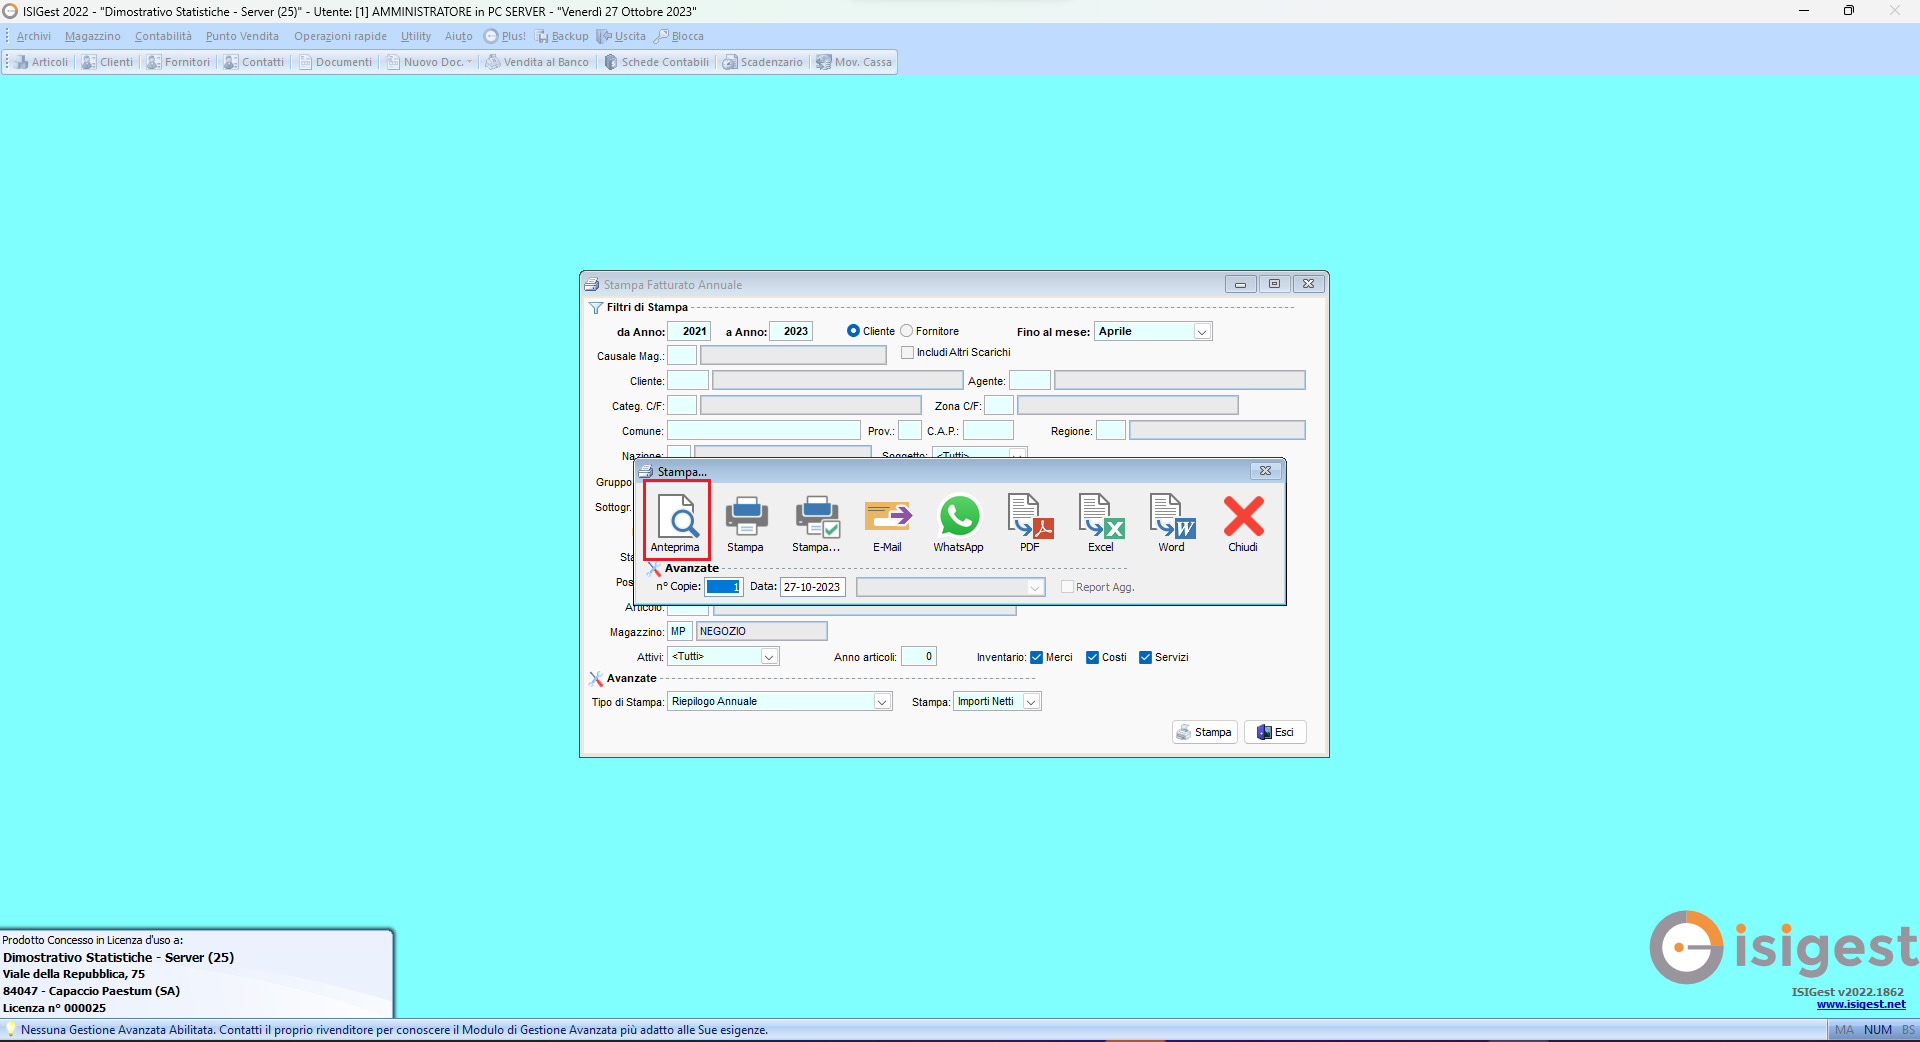
Task: Enable Includi Altri Scarichi checkbox
Action: [908, 352]
